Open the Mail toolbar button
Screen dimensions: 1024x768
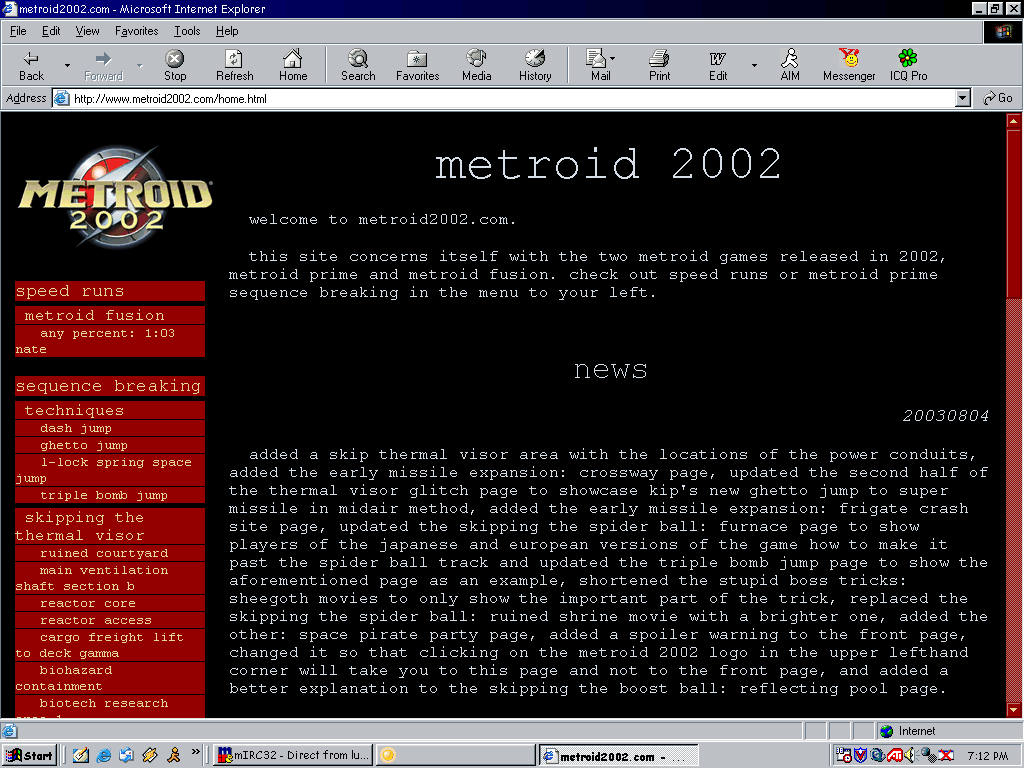(x=600, y=65)
